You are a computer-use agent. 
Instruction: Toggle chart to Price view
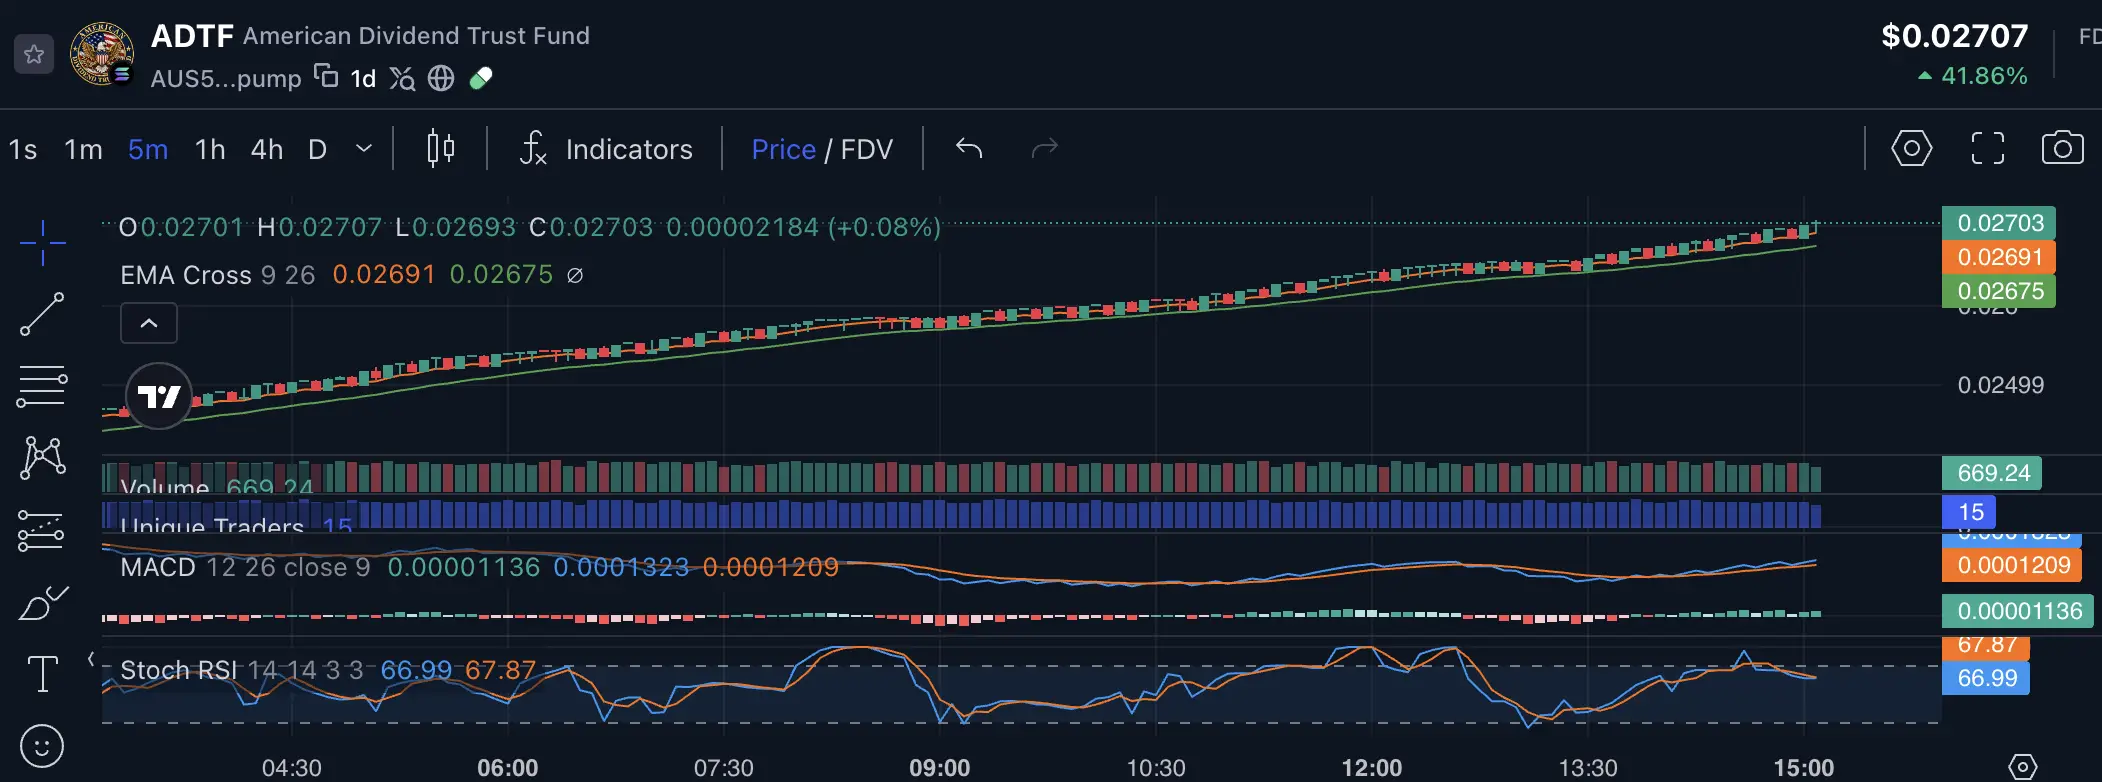click(x=783, y=150)
